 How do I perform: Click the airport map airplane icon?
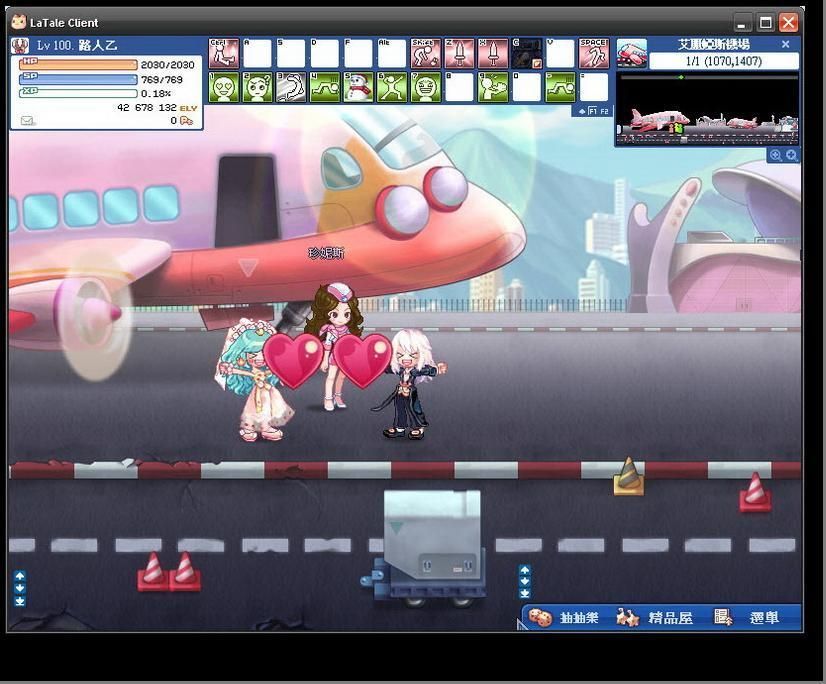[632, 53]
